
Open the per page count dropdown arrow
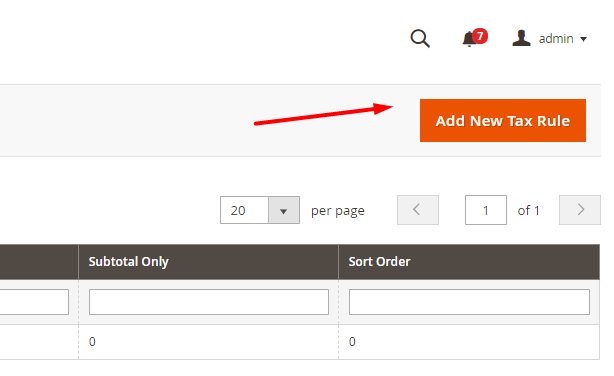[x=284, y=210]
